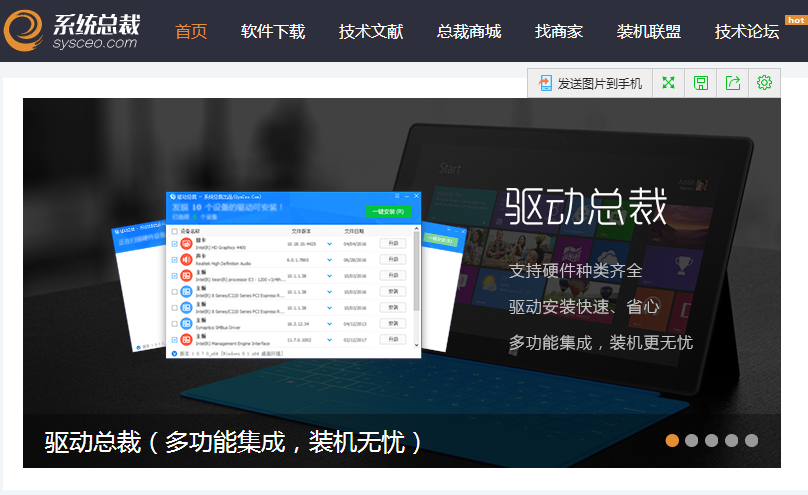Toggle the Intel HD Graphics row checkbox
808x495 pixels.
(175, 244)
